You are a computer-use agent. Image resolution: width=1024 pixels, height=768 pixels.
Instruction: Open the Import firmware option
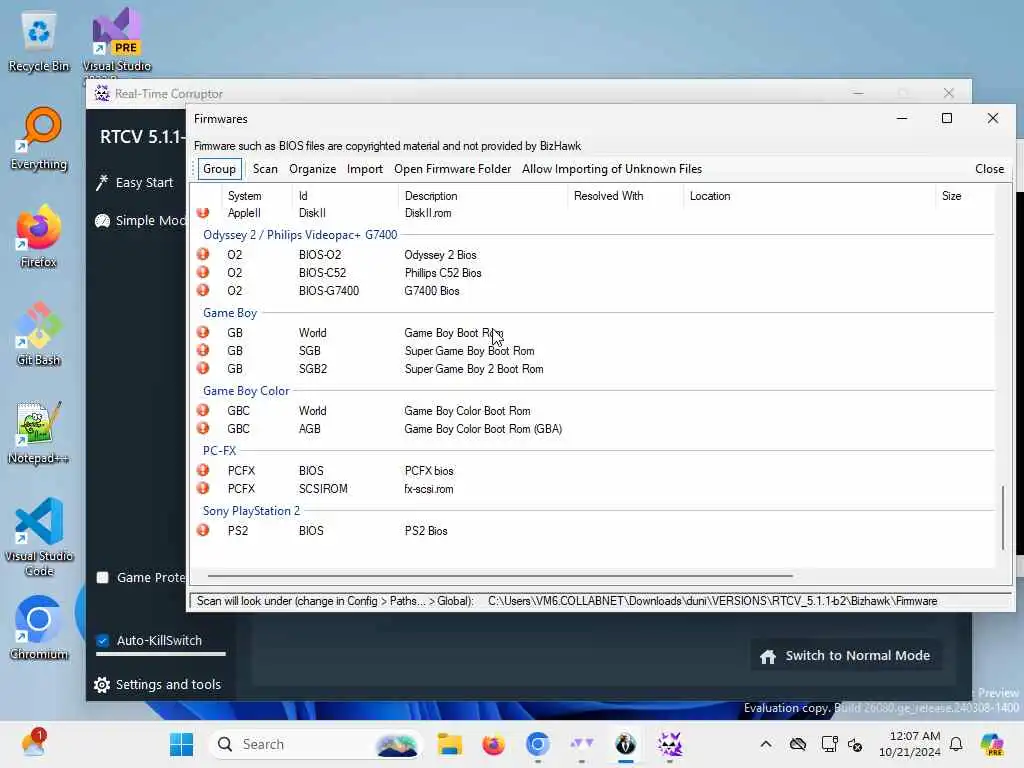pyautogui.click(x=364, y=169)
